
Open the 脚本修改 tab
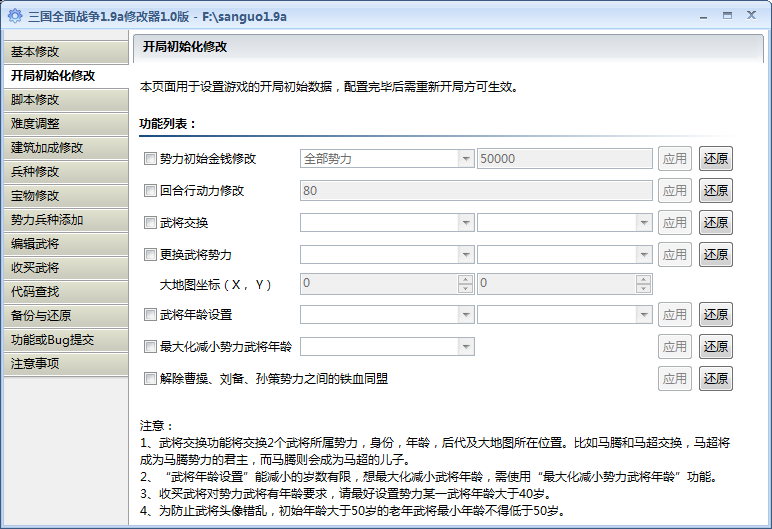[66, 99]
